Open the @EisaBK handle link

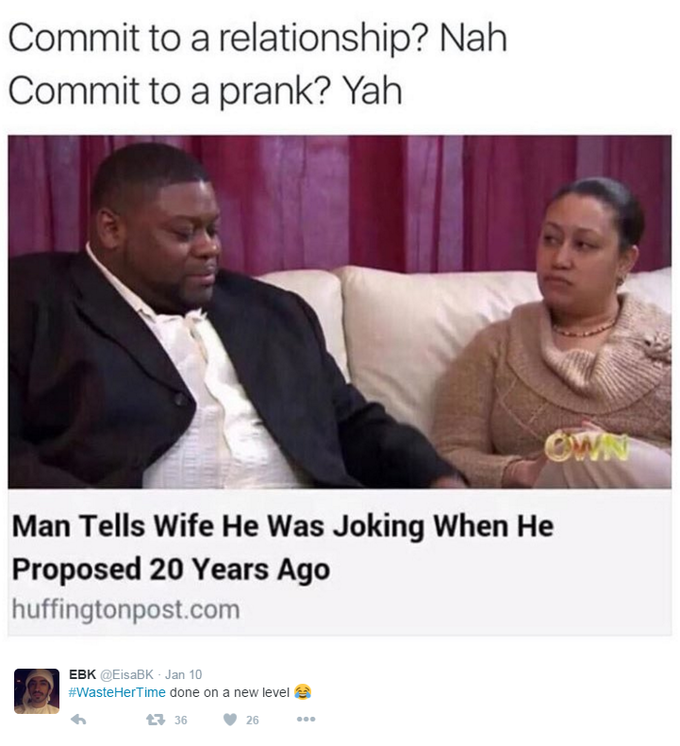tap(126, 674)
